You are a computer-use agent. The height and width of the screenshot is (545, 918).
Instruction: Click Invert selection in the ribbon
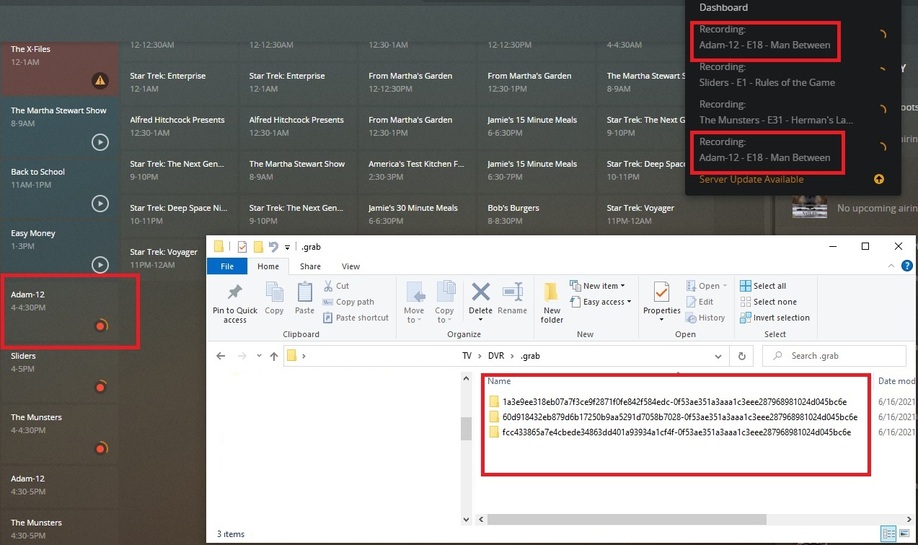[775, 317]
